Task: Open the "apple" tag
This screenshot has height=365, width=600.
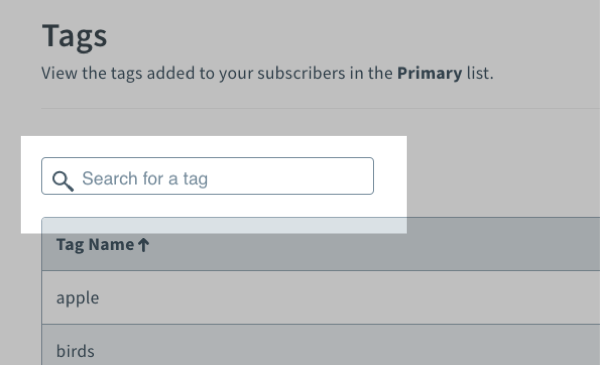Action: point(78,298)
